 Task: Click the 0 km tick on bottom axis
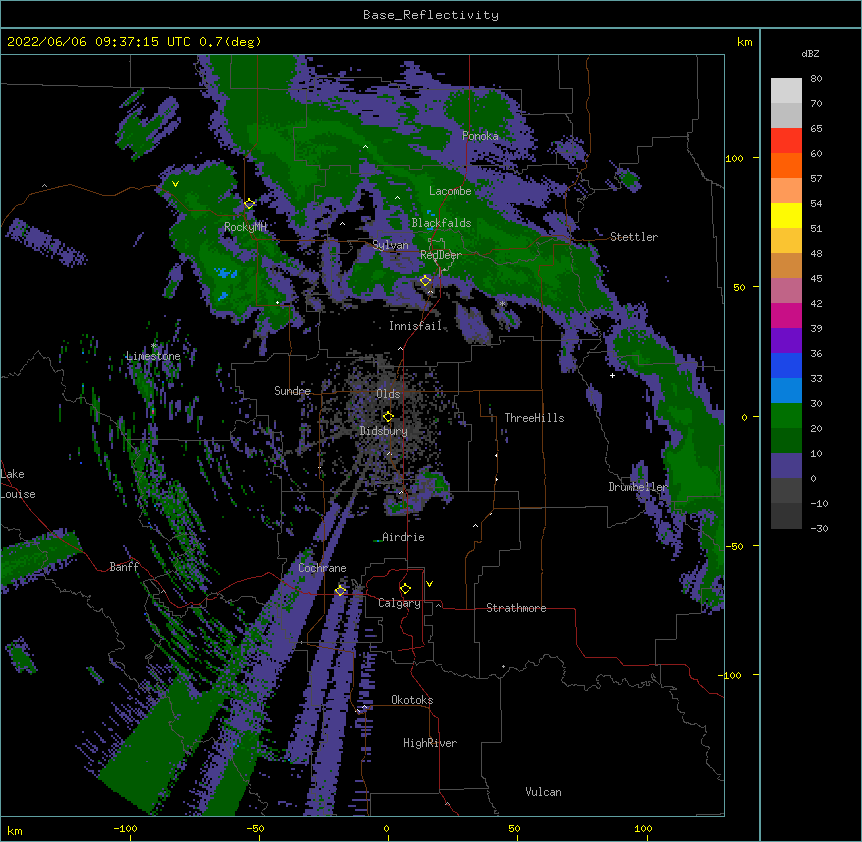pos(386,828)
